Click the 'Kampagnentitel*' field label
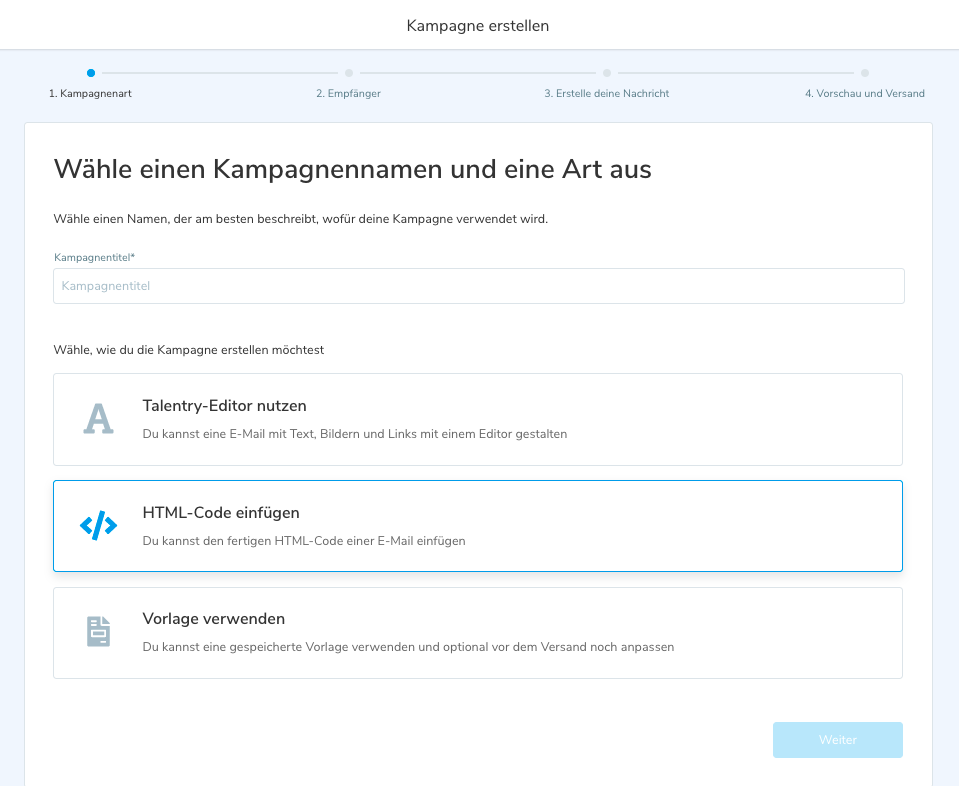The image size is (959, 786). pos(94,257)
